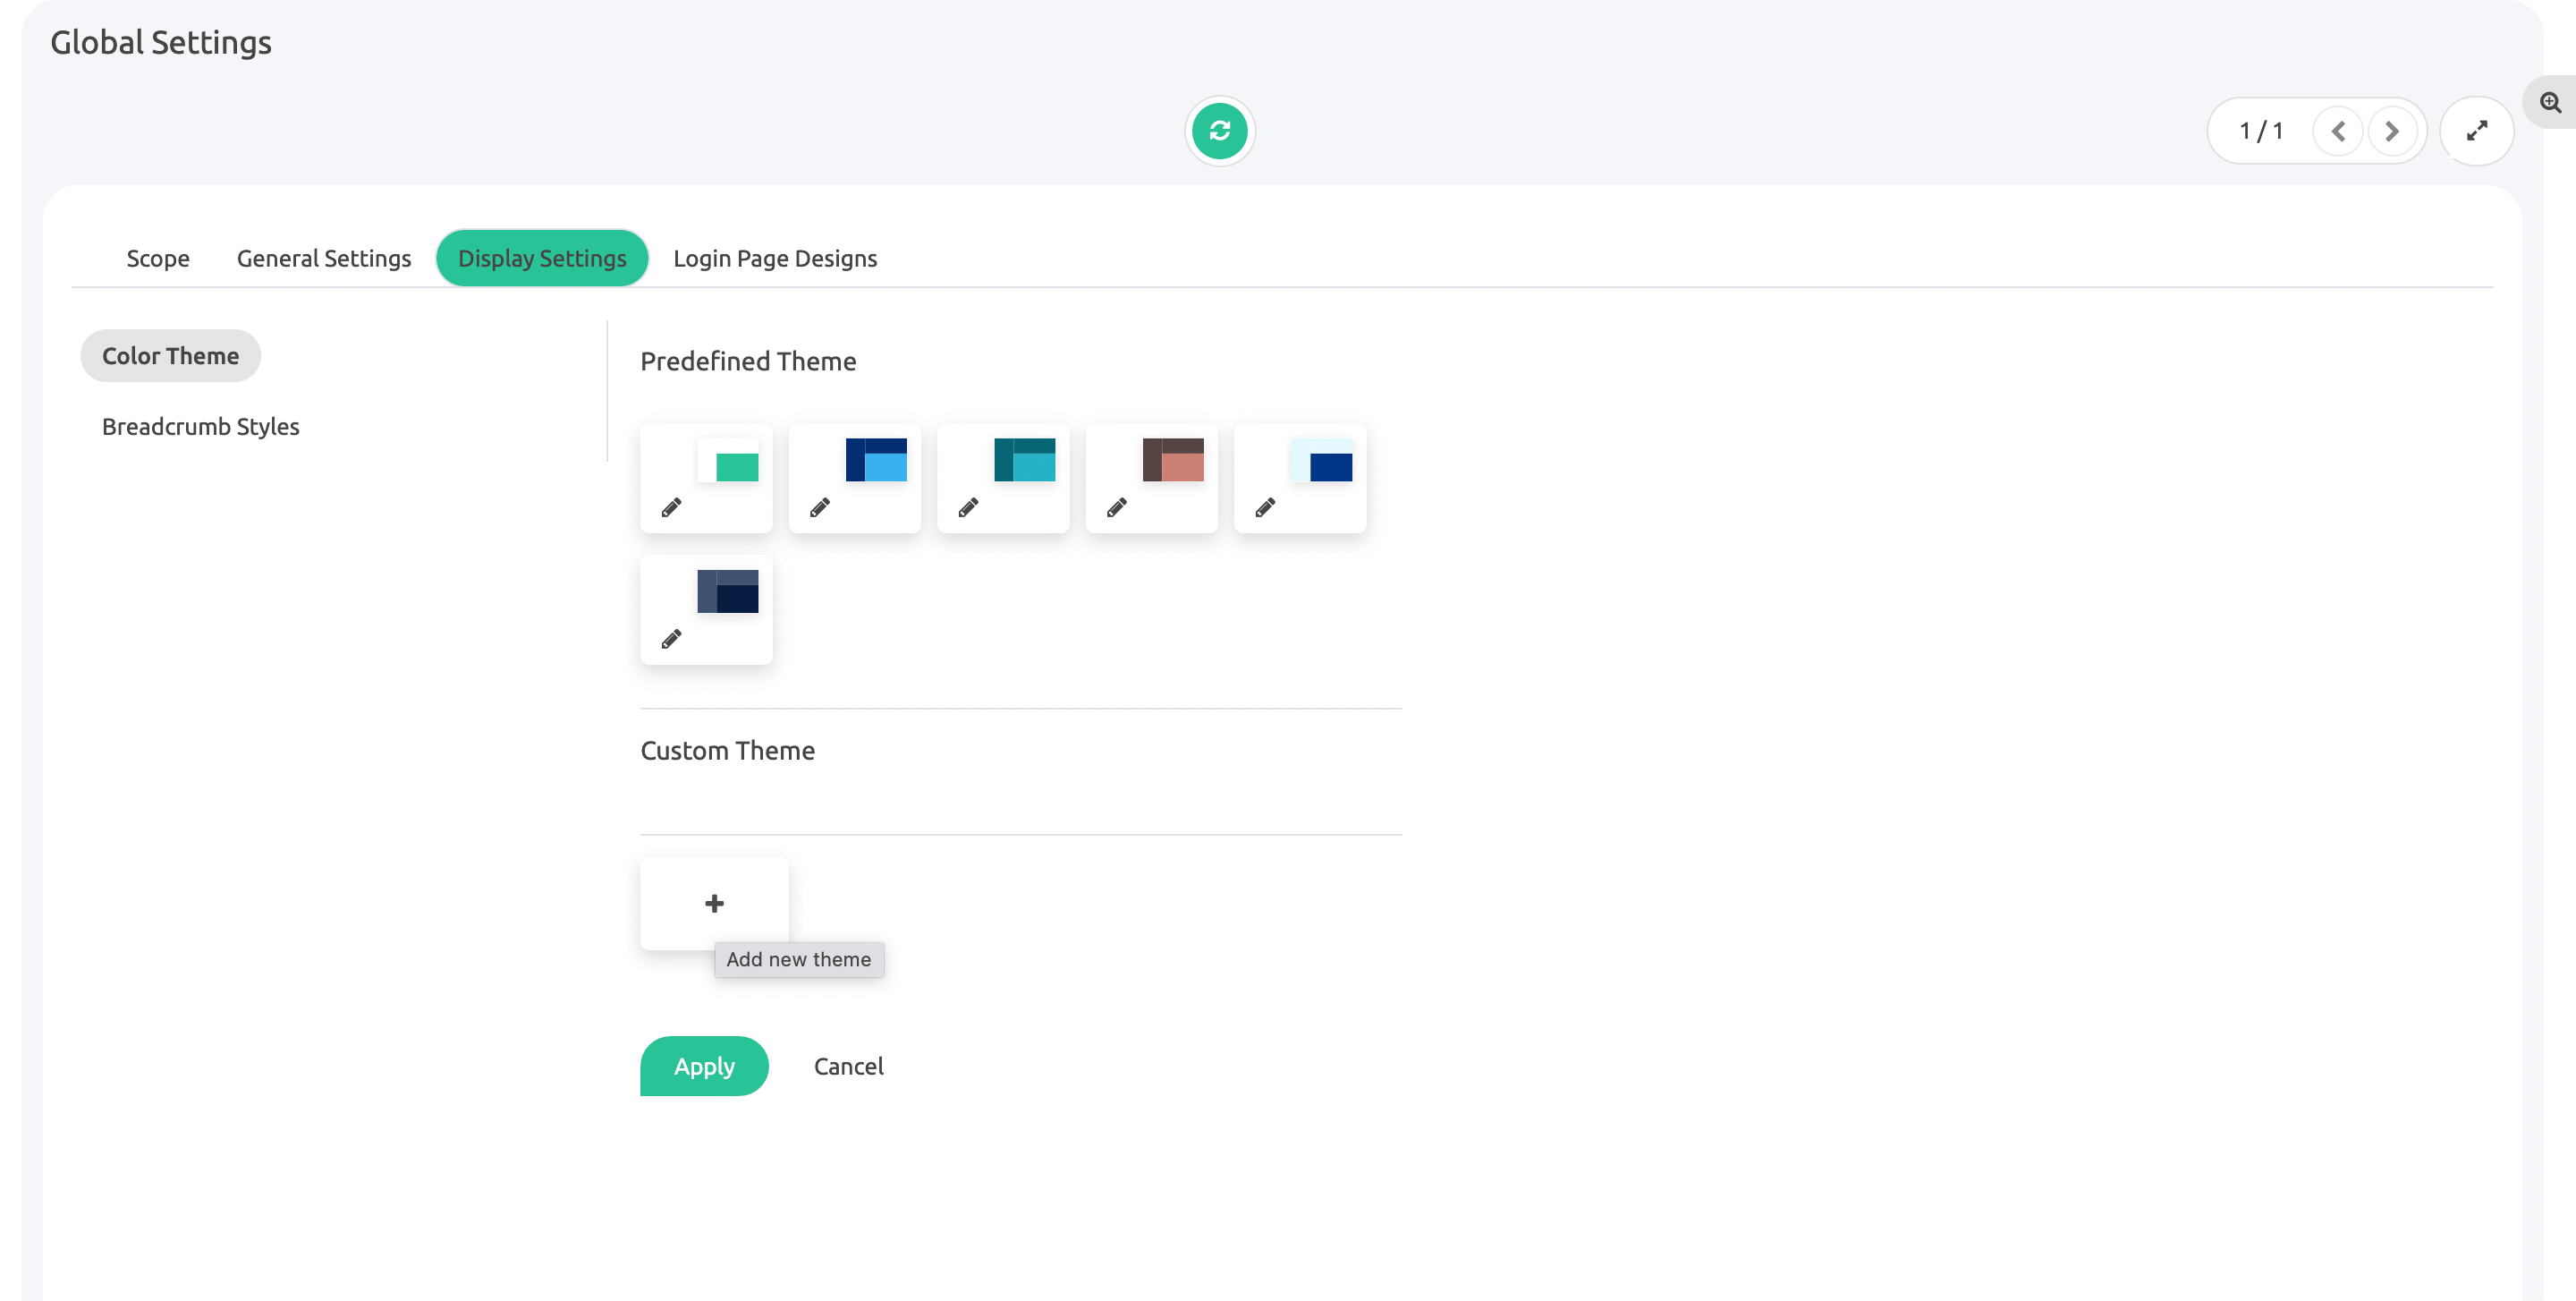2576x1301 pixels.
Task: Click the magnifier zoom icon at right edge
Action: pyautogui.click(x=2550, y=102)
